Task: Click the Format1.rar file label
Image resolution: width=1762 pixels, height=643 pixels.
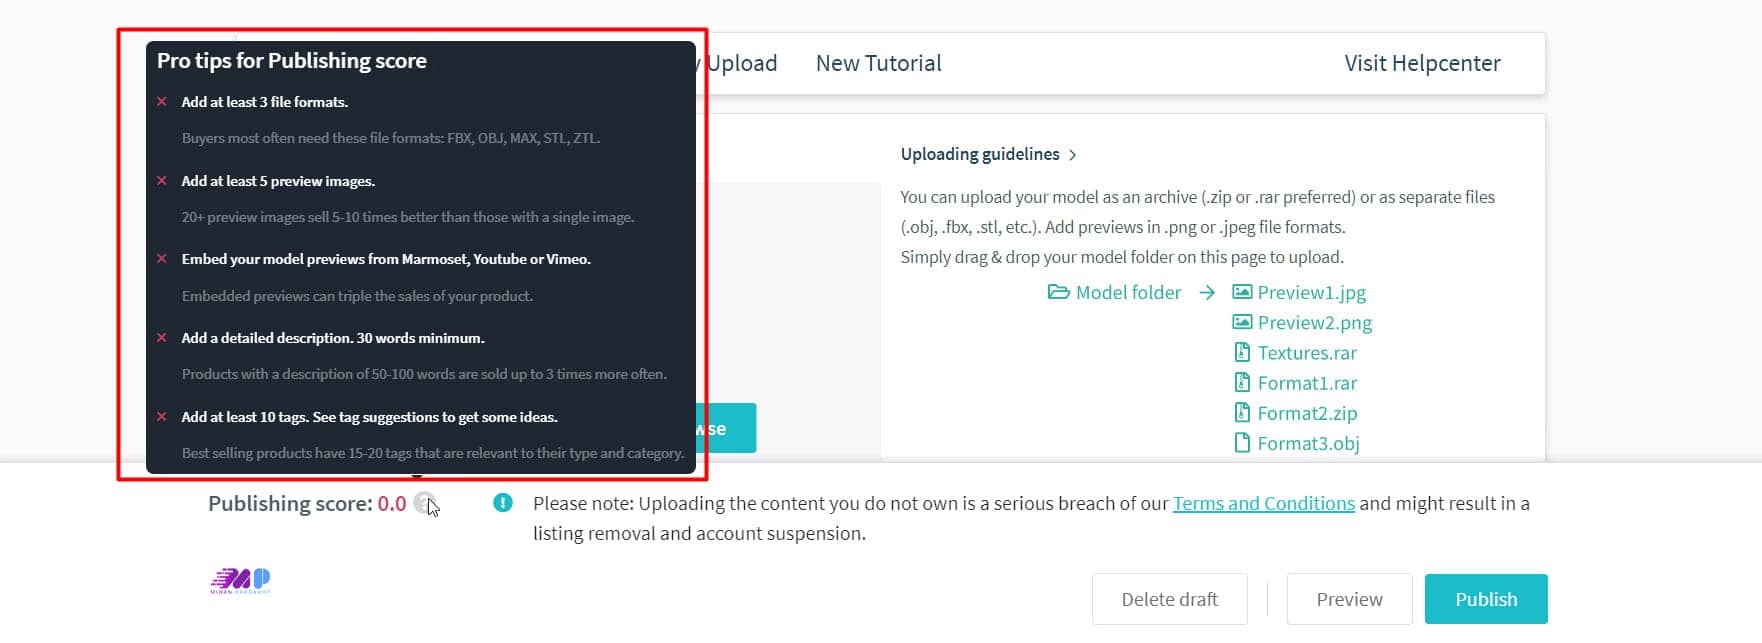Action: click(x=1307, y=383)
